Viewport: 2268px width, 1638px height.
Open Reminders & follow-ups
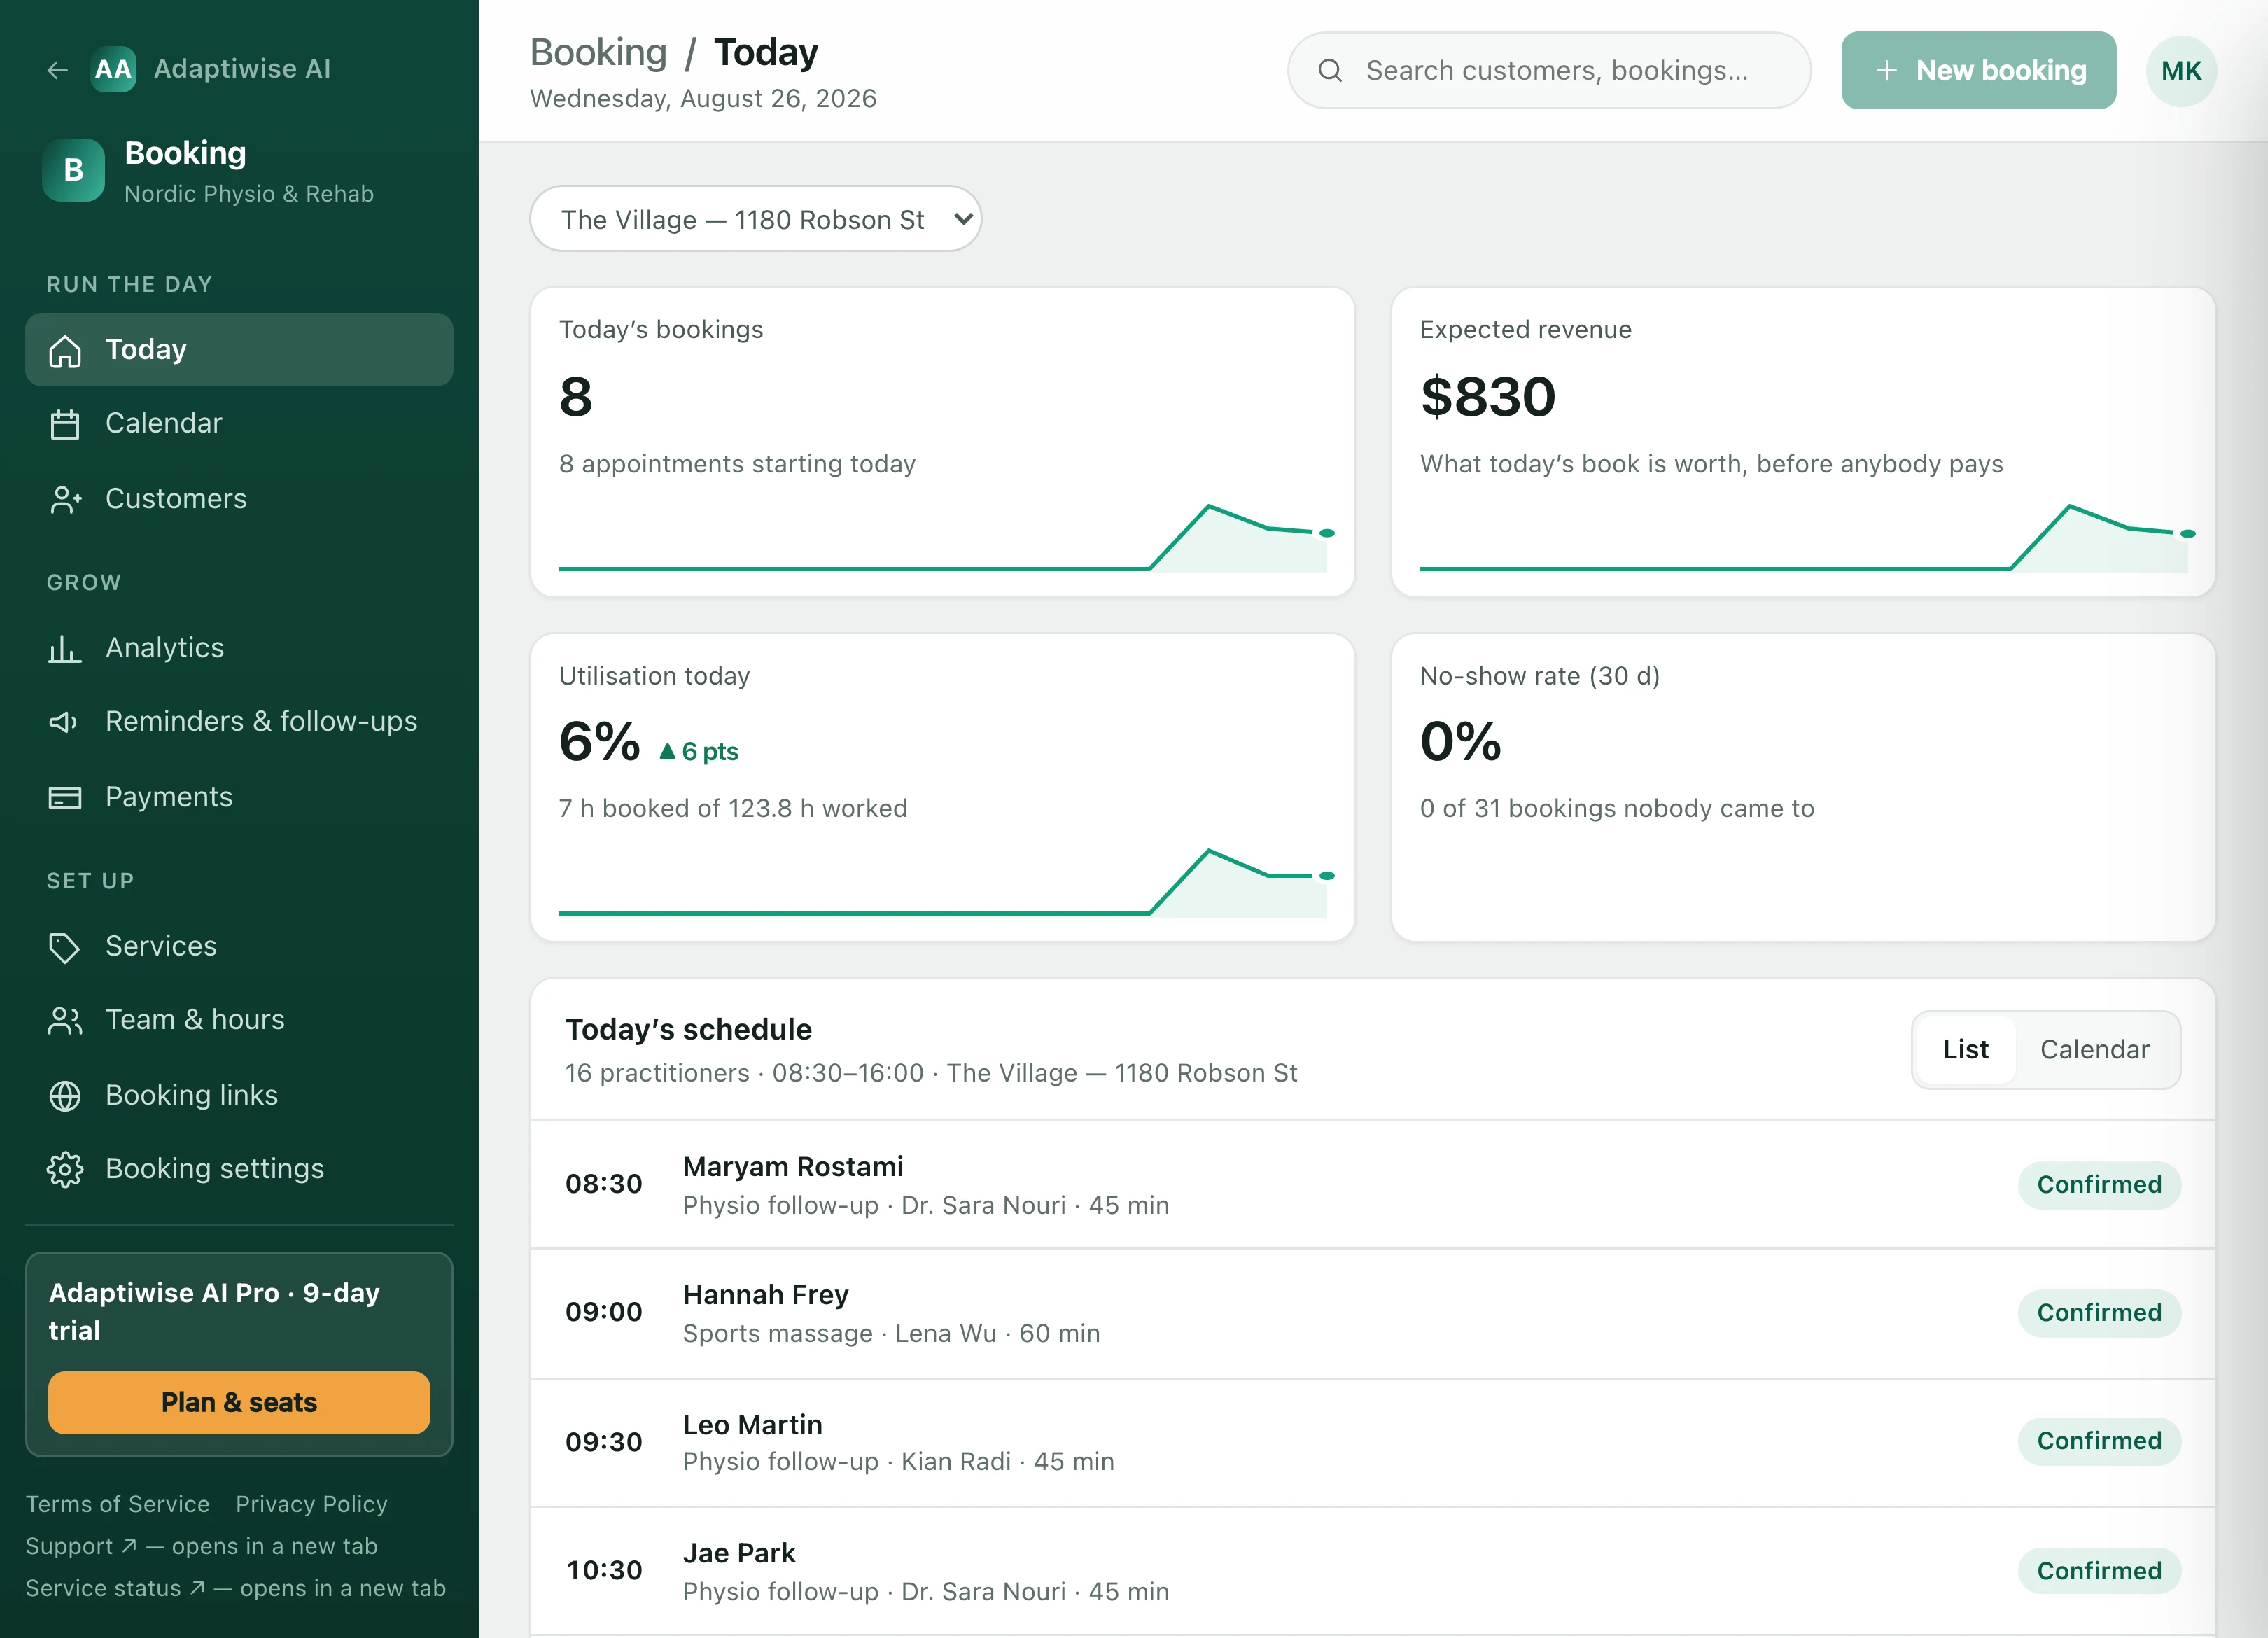coord(239,722)
